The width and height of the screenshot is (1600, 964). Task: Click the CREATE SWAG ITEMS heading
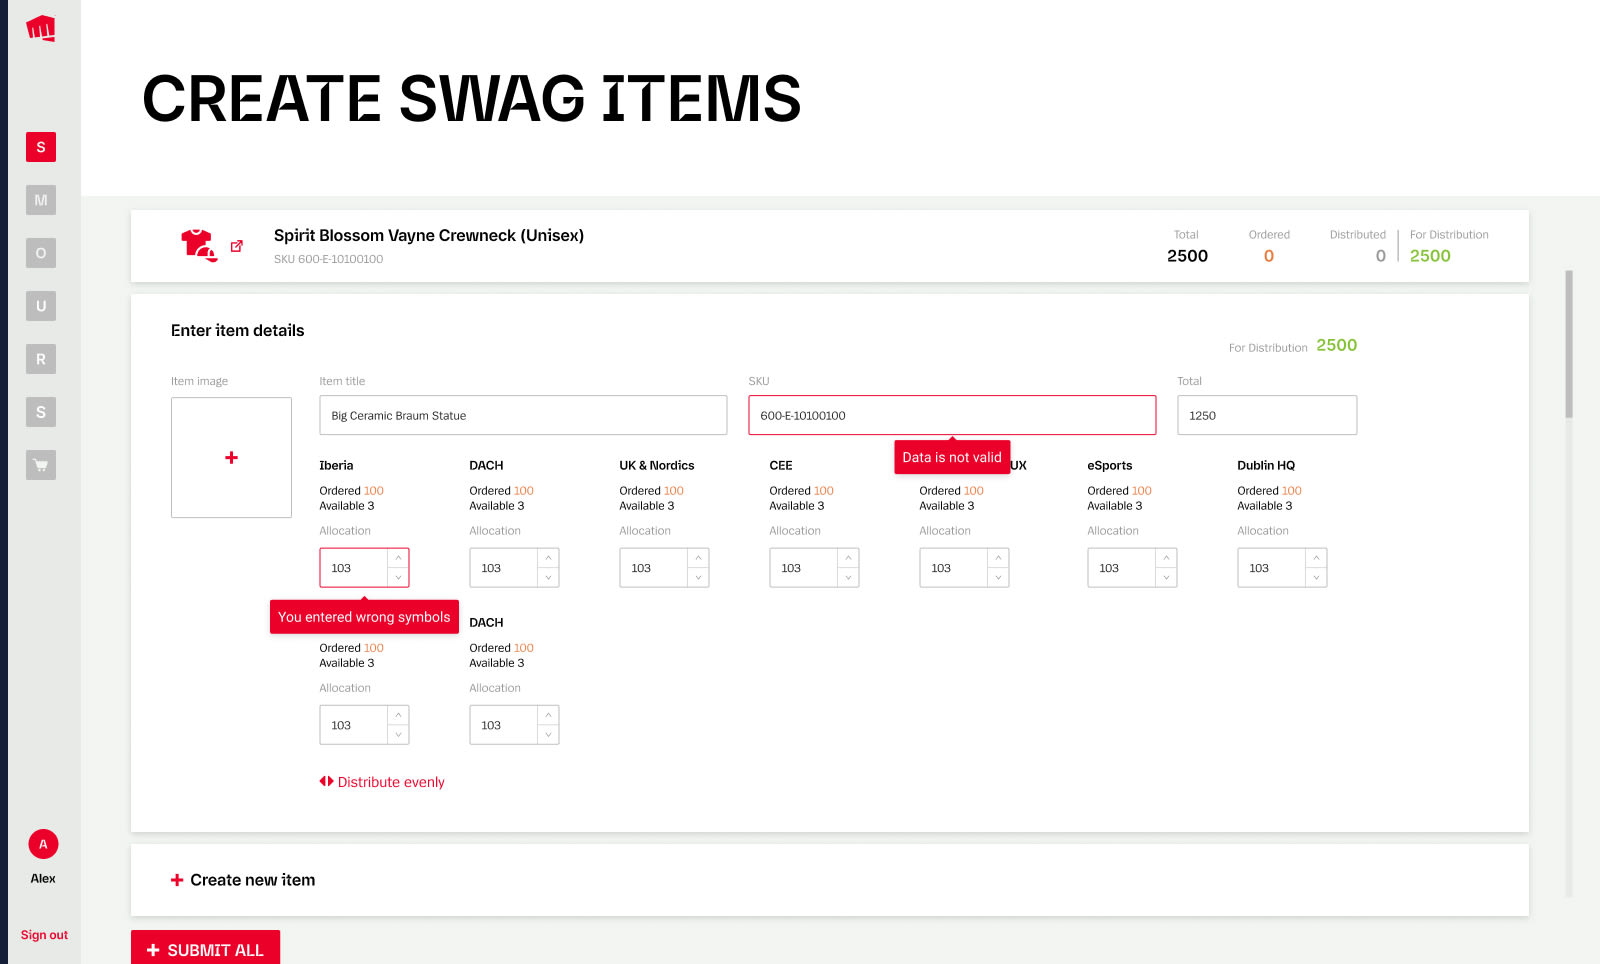coord(472,99)
